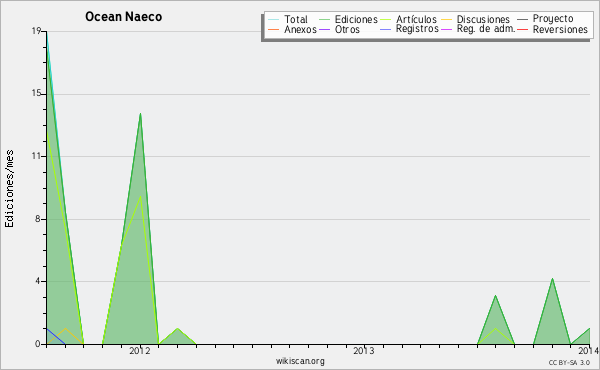This screenshot has width=600, height=370.
Task: Select the Ediciones legend entry
Action: pos(348,19)
